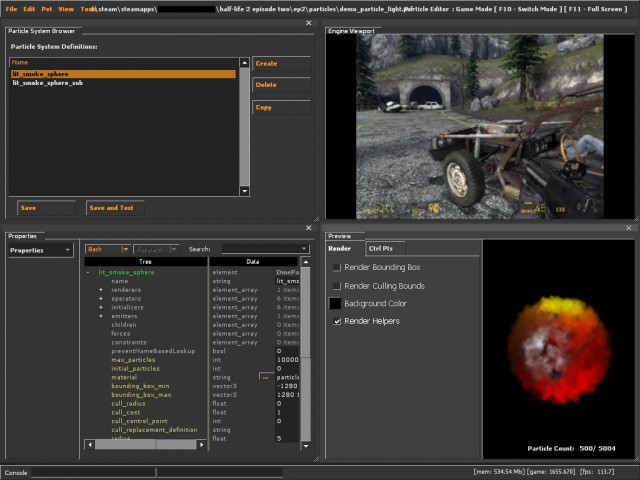Click the tree horizontal scrollbar
The height and width of the screenshot is (480, 640).
[x=146, y=444]
